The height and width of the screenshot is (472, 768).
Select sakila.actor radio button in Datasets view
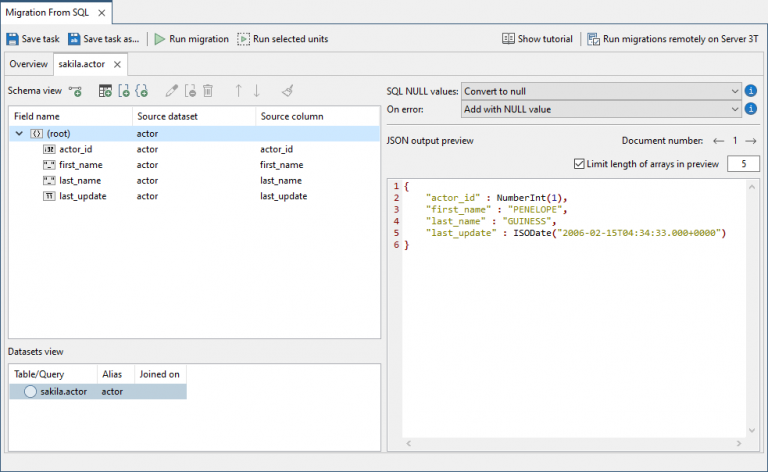click(x=30, y=392)
